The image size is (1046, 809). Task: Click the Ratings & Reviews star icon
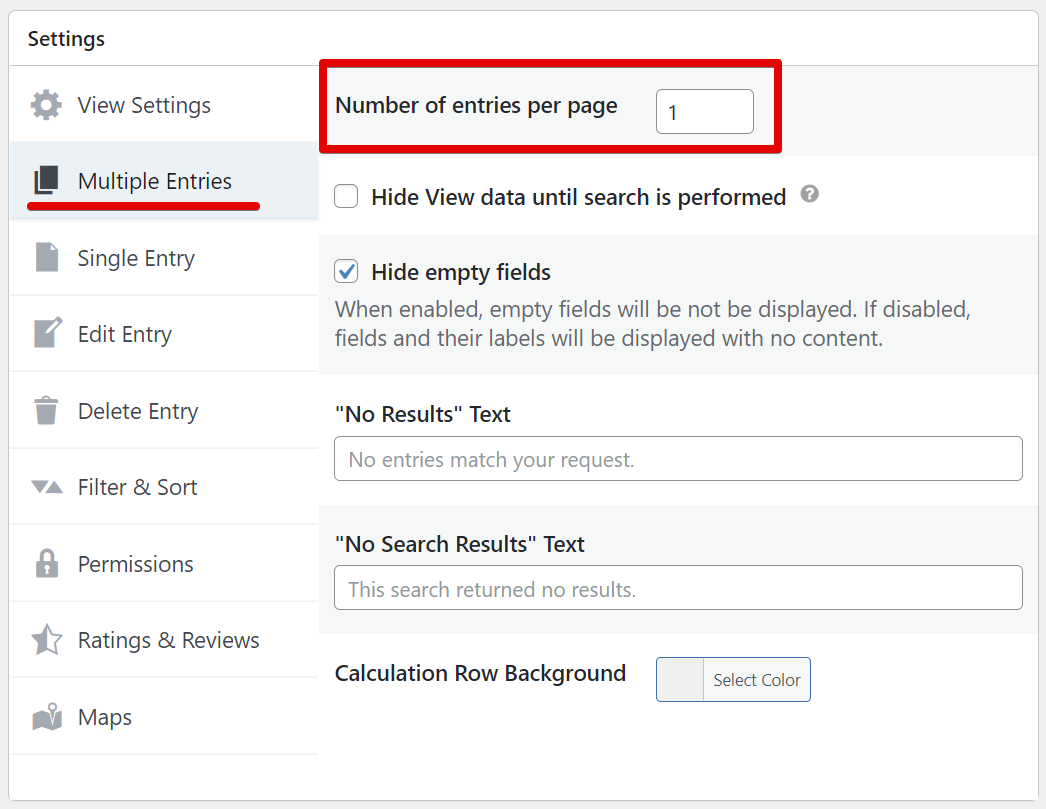(x=47, y=640)
